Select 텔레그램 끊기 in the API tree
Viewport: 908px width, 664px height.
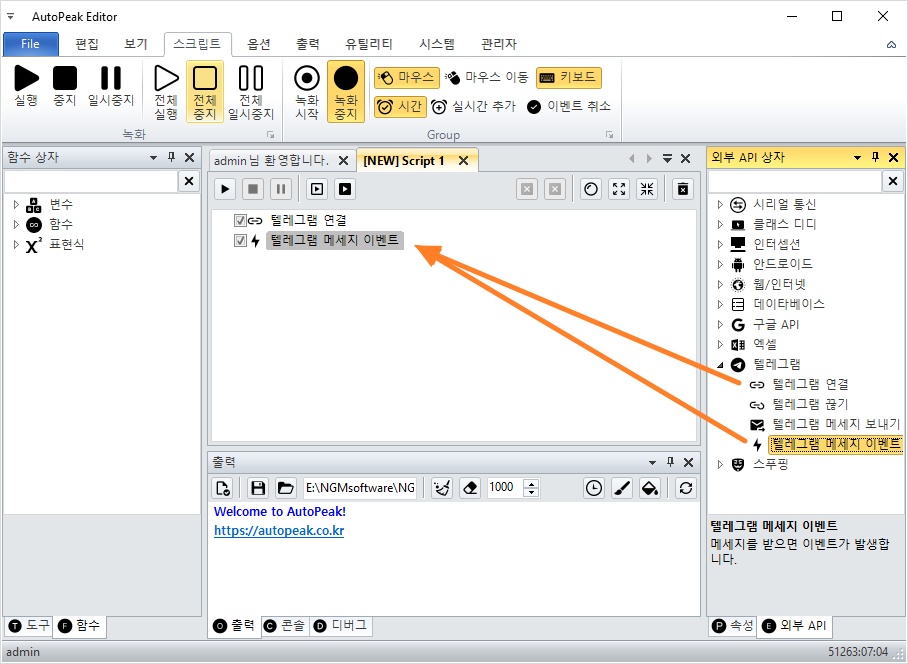point(810,404)
